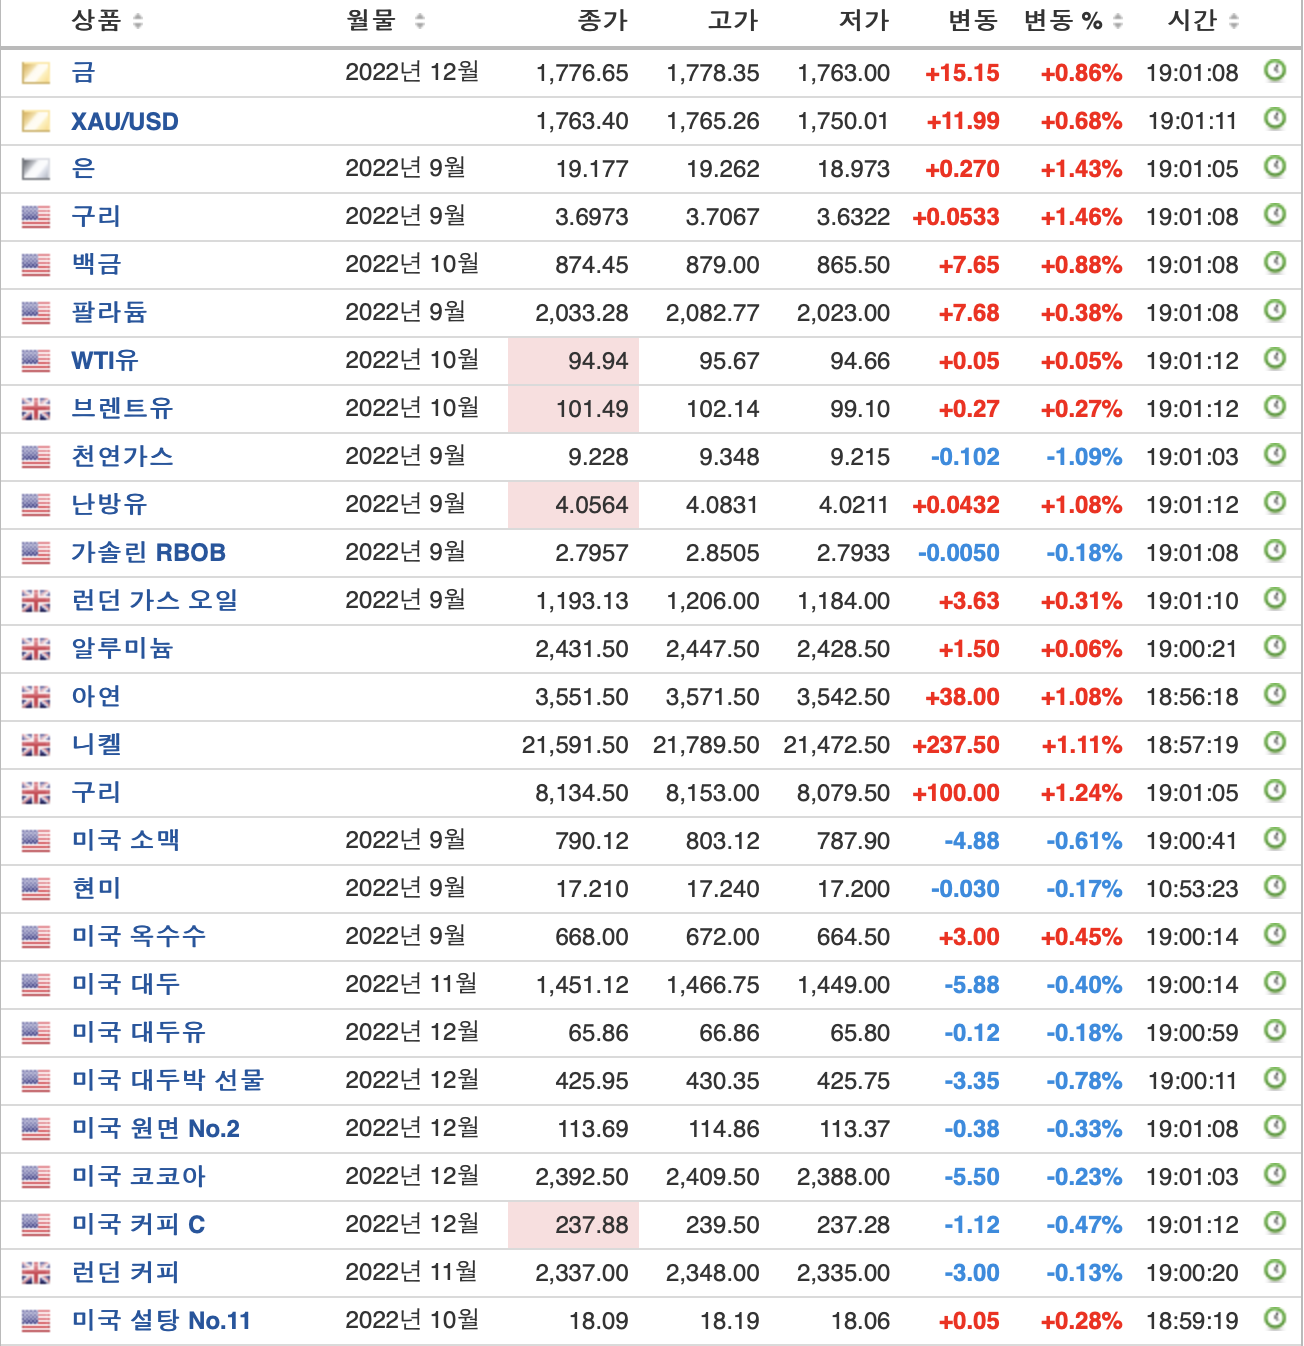The height and width of the screenshot is (1346, 1304).
Task: Click the clock icon in the 미국 설탕 No.11 row
Action: (x=1275, y=1318)
